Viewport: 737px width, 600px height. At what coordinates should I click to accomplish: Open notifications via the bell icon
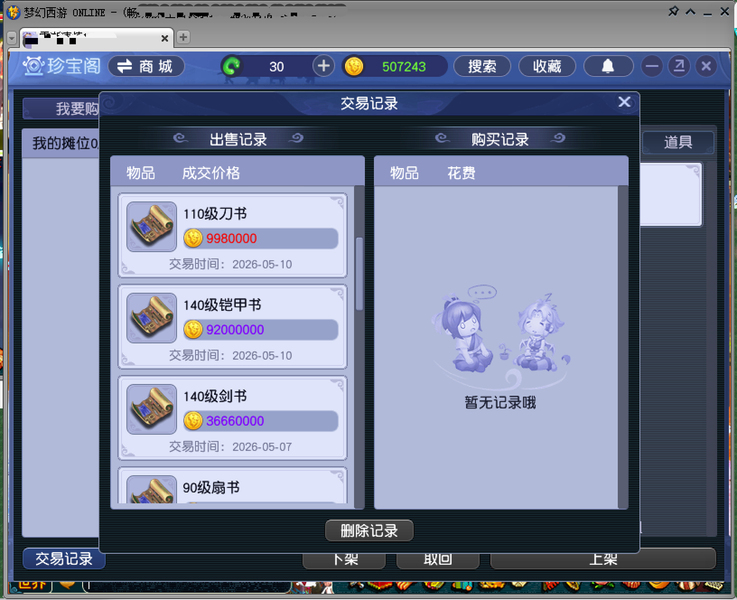click(x=608, y=66)
